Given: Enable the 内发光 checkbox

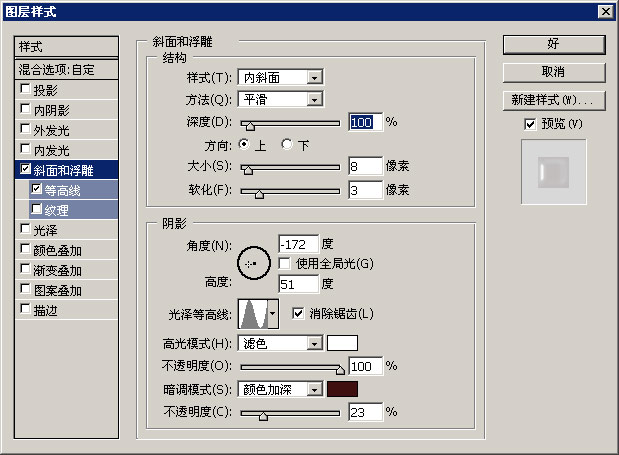Looking at the screenshot, I should coord(25,149).
